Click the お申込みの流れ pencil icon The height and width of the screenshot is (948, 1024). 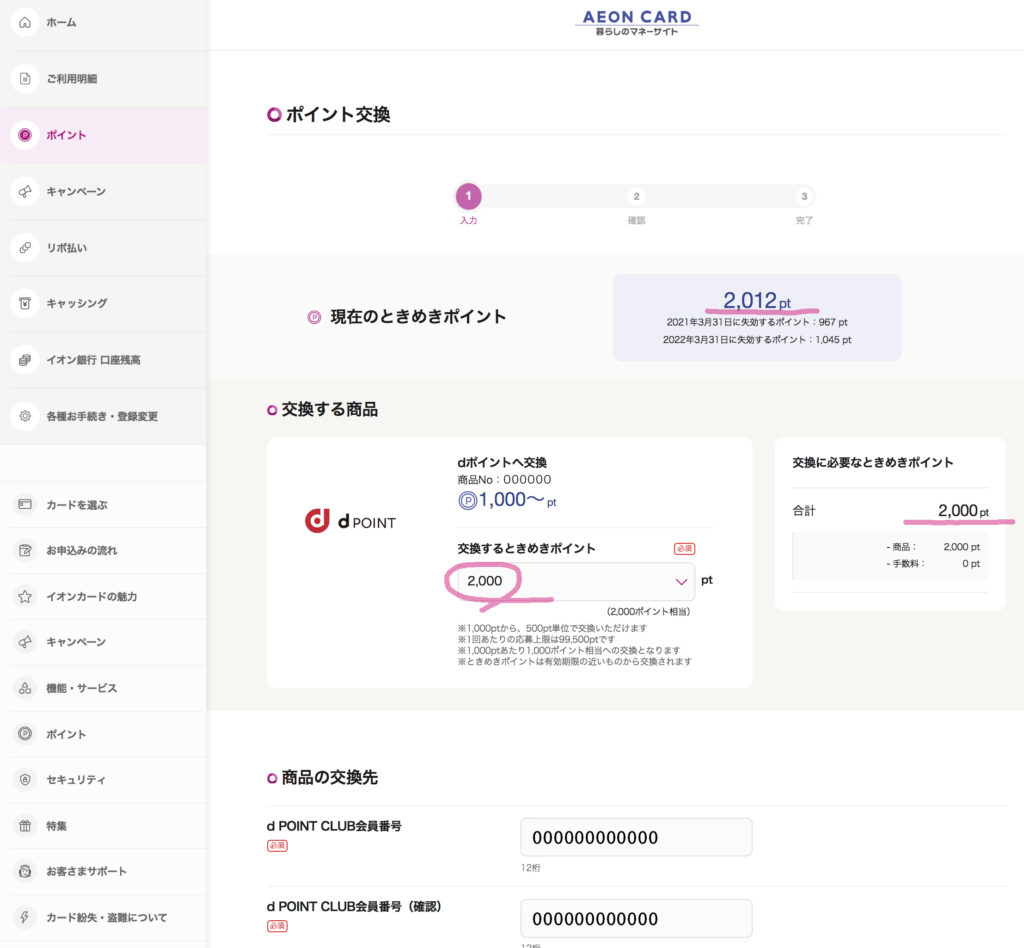coord(25,550)
